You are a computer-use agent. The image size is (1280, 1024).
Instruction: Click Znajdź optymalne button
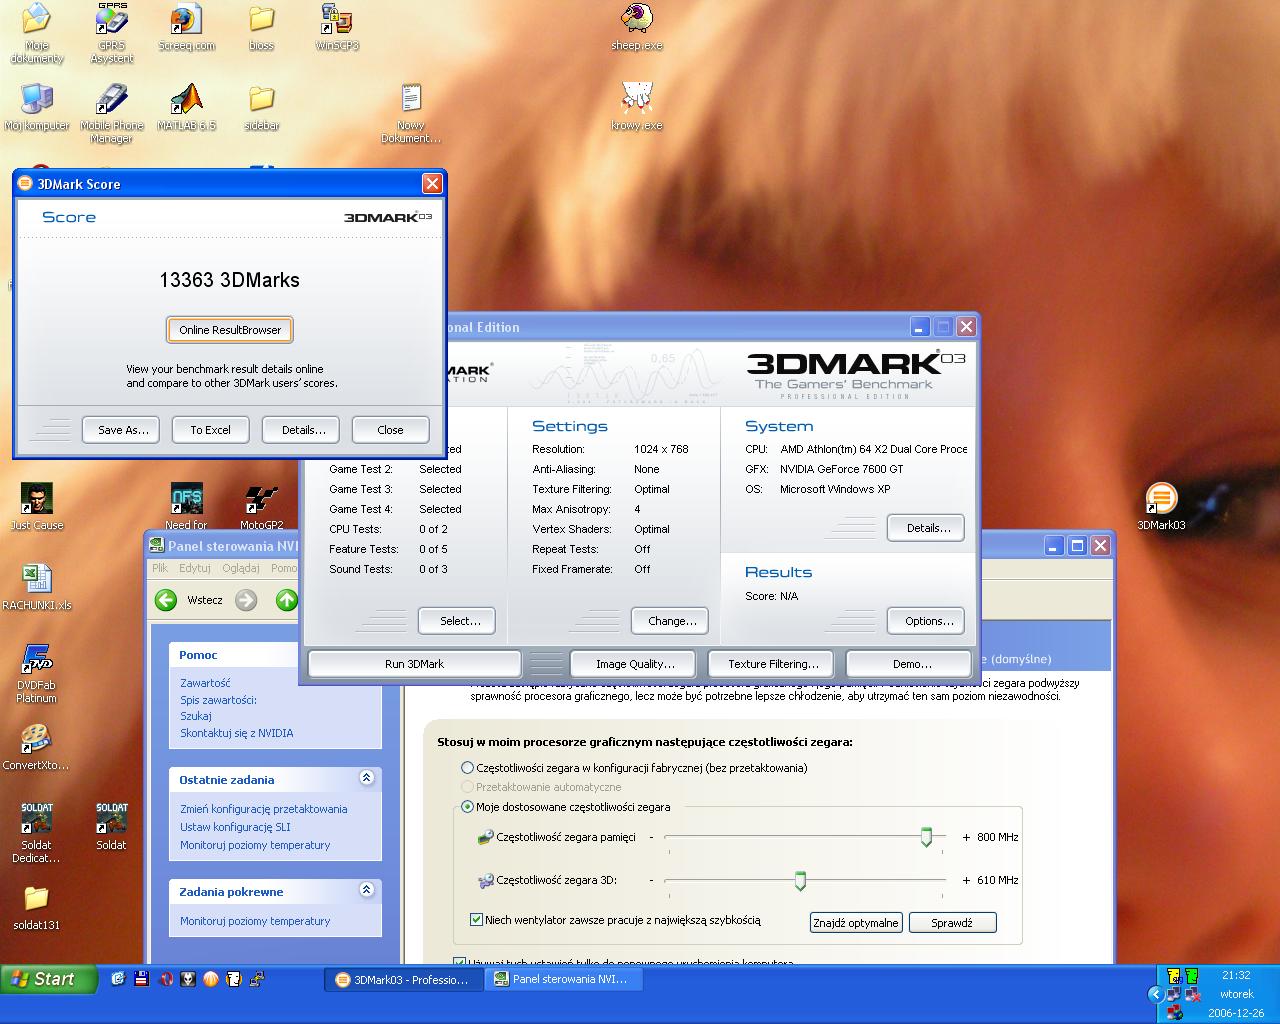point(856,923)
